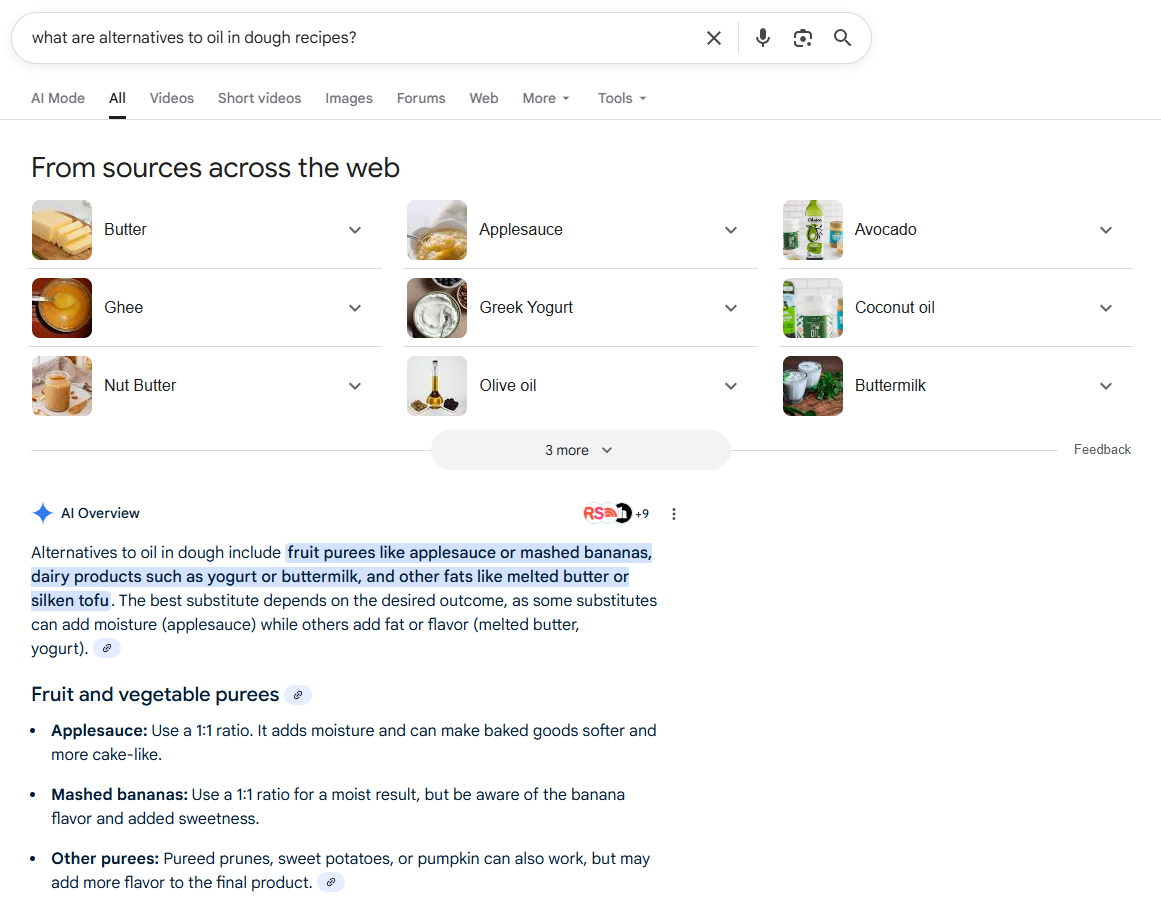The image size is (1161, 906).
Task: Open Short videos tab
Action: click(259, 98)
